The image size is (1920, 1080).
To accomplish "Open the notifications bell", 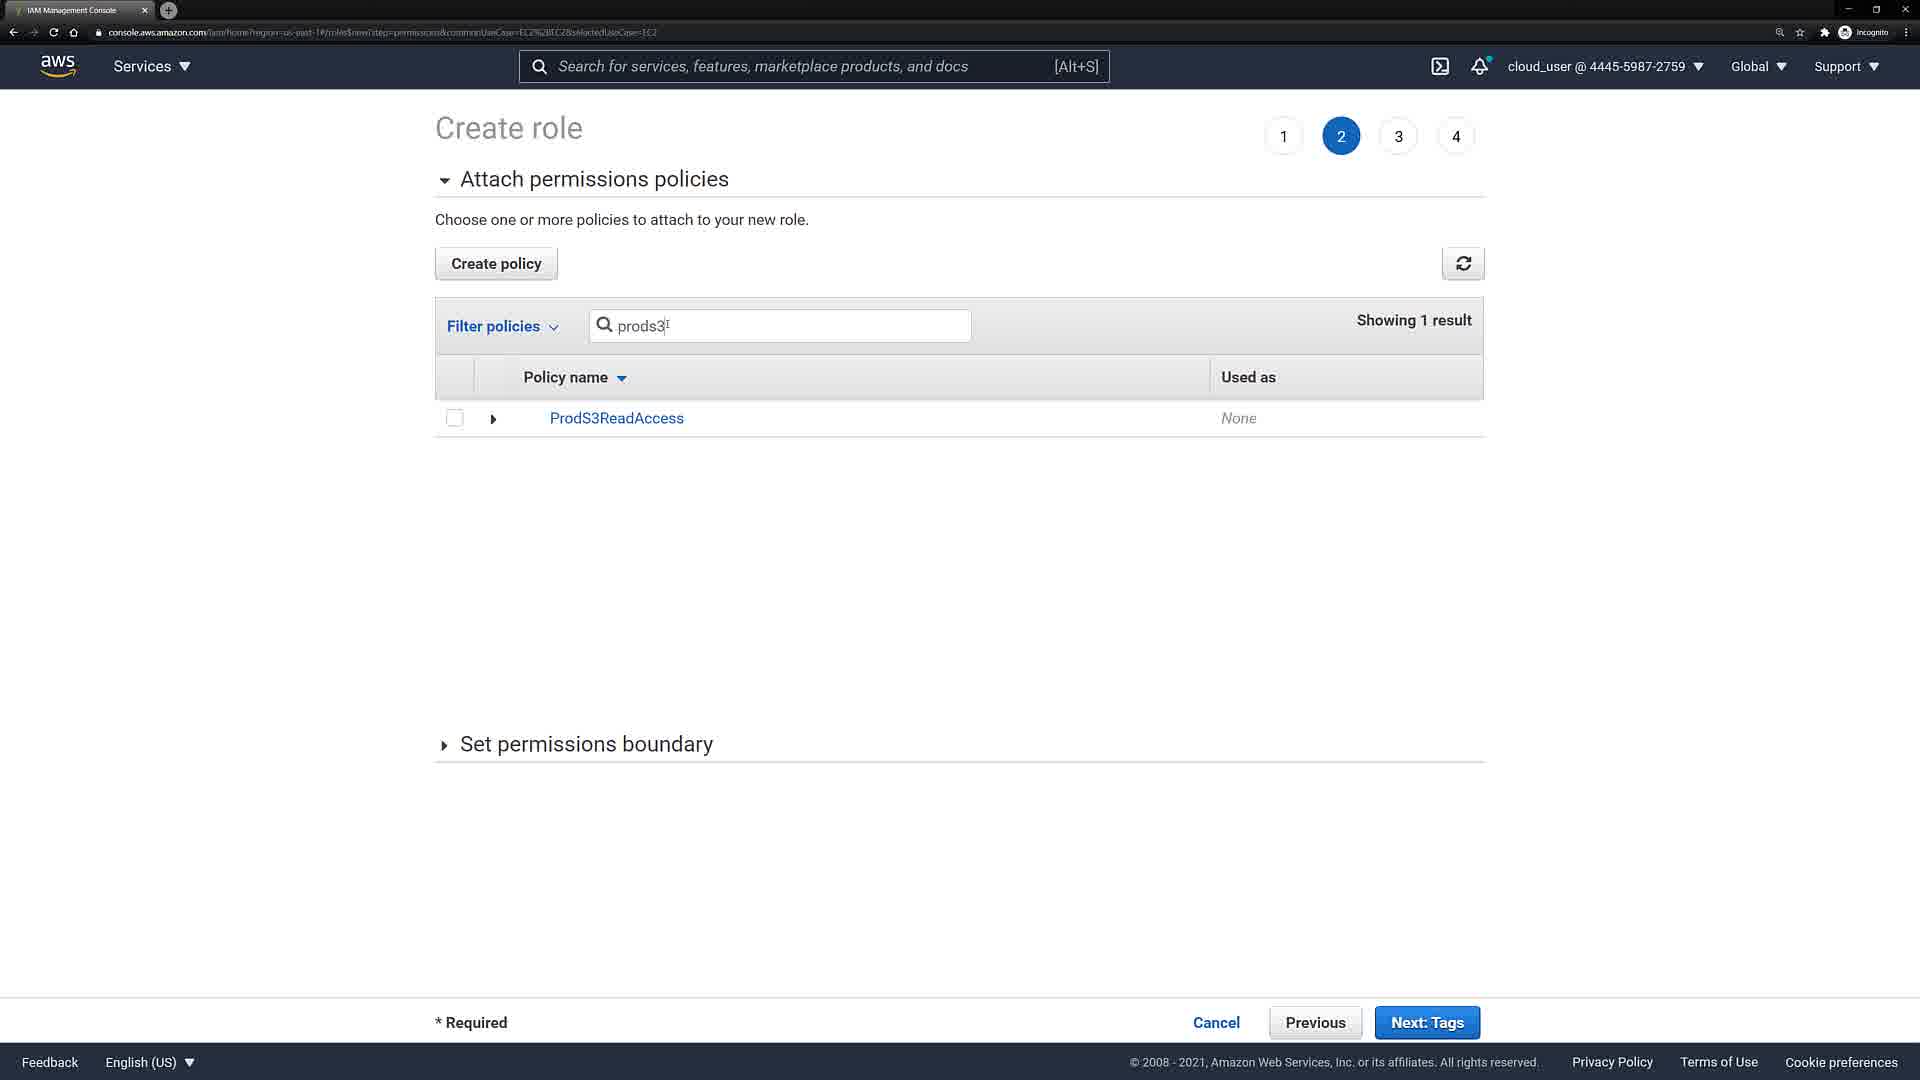I will coord(1479,66).
